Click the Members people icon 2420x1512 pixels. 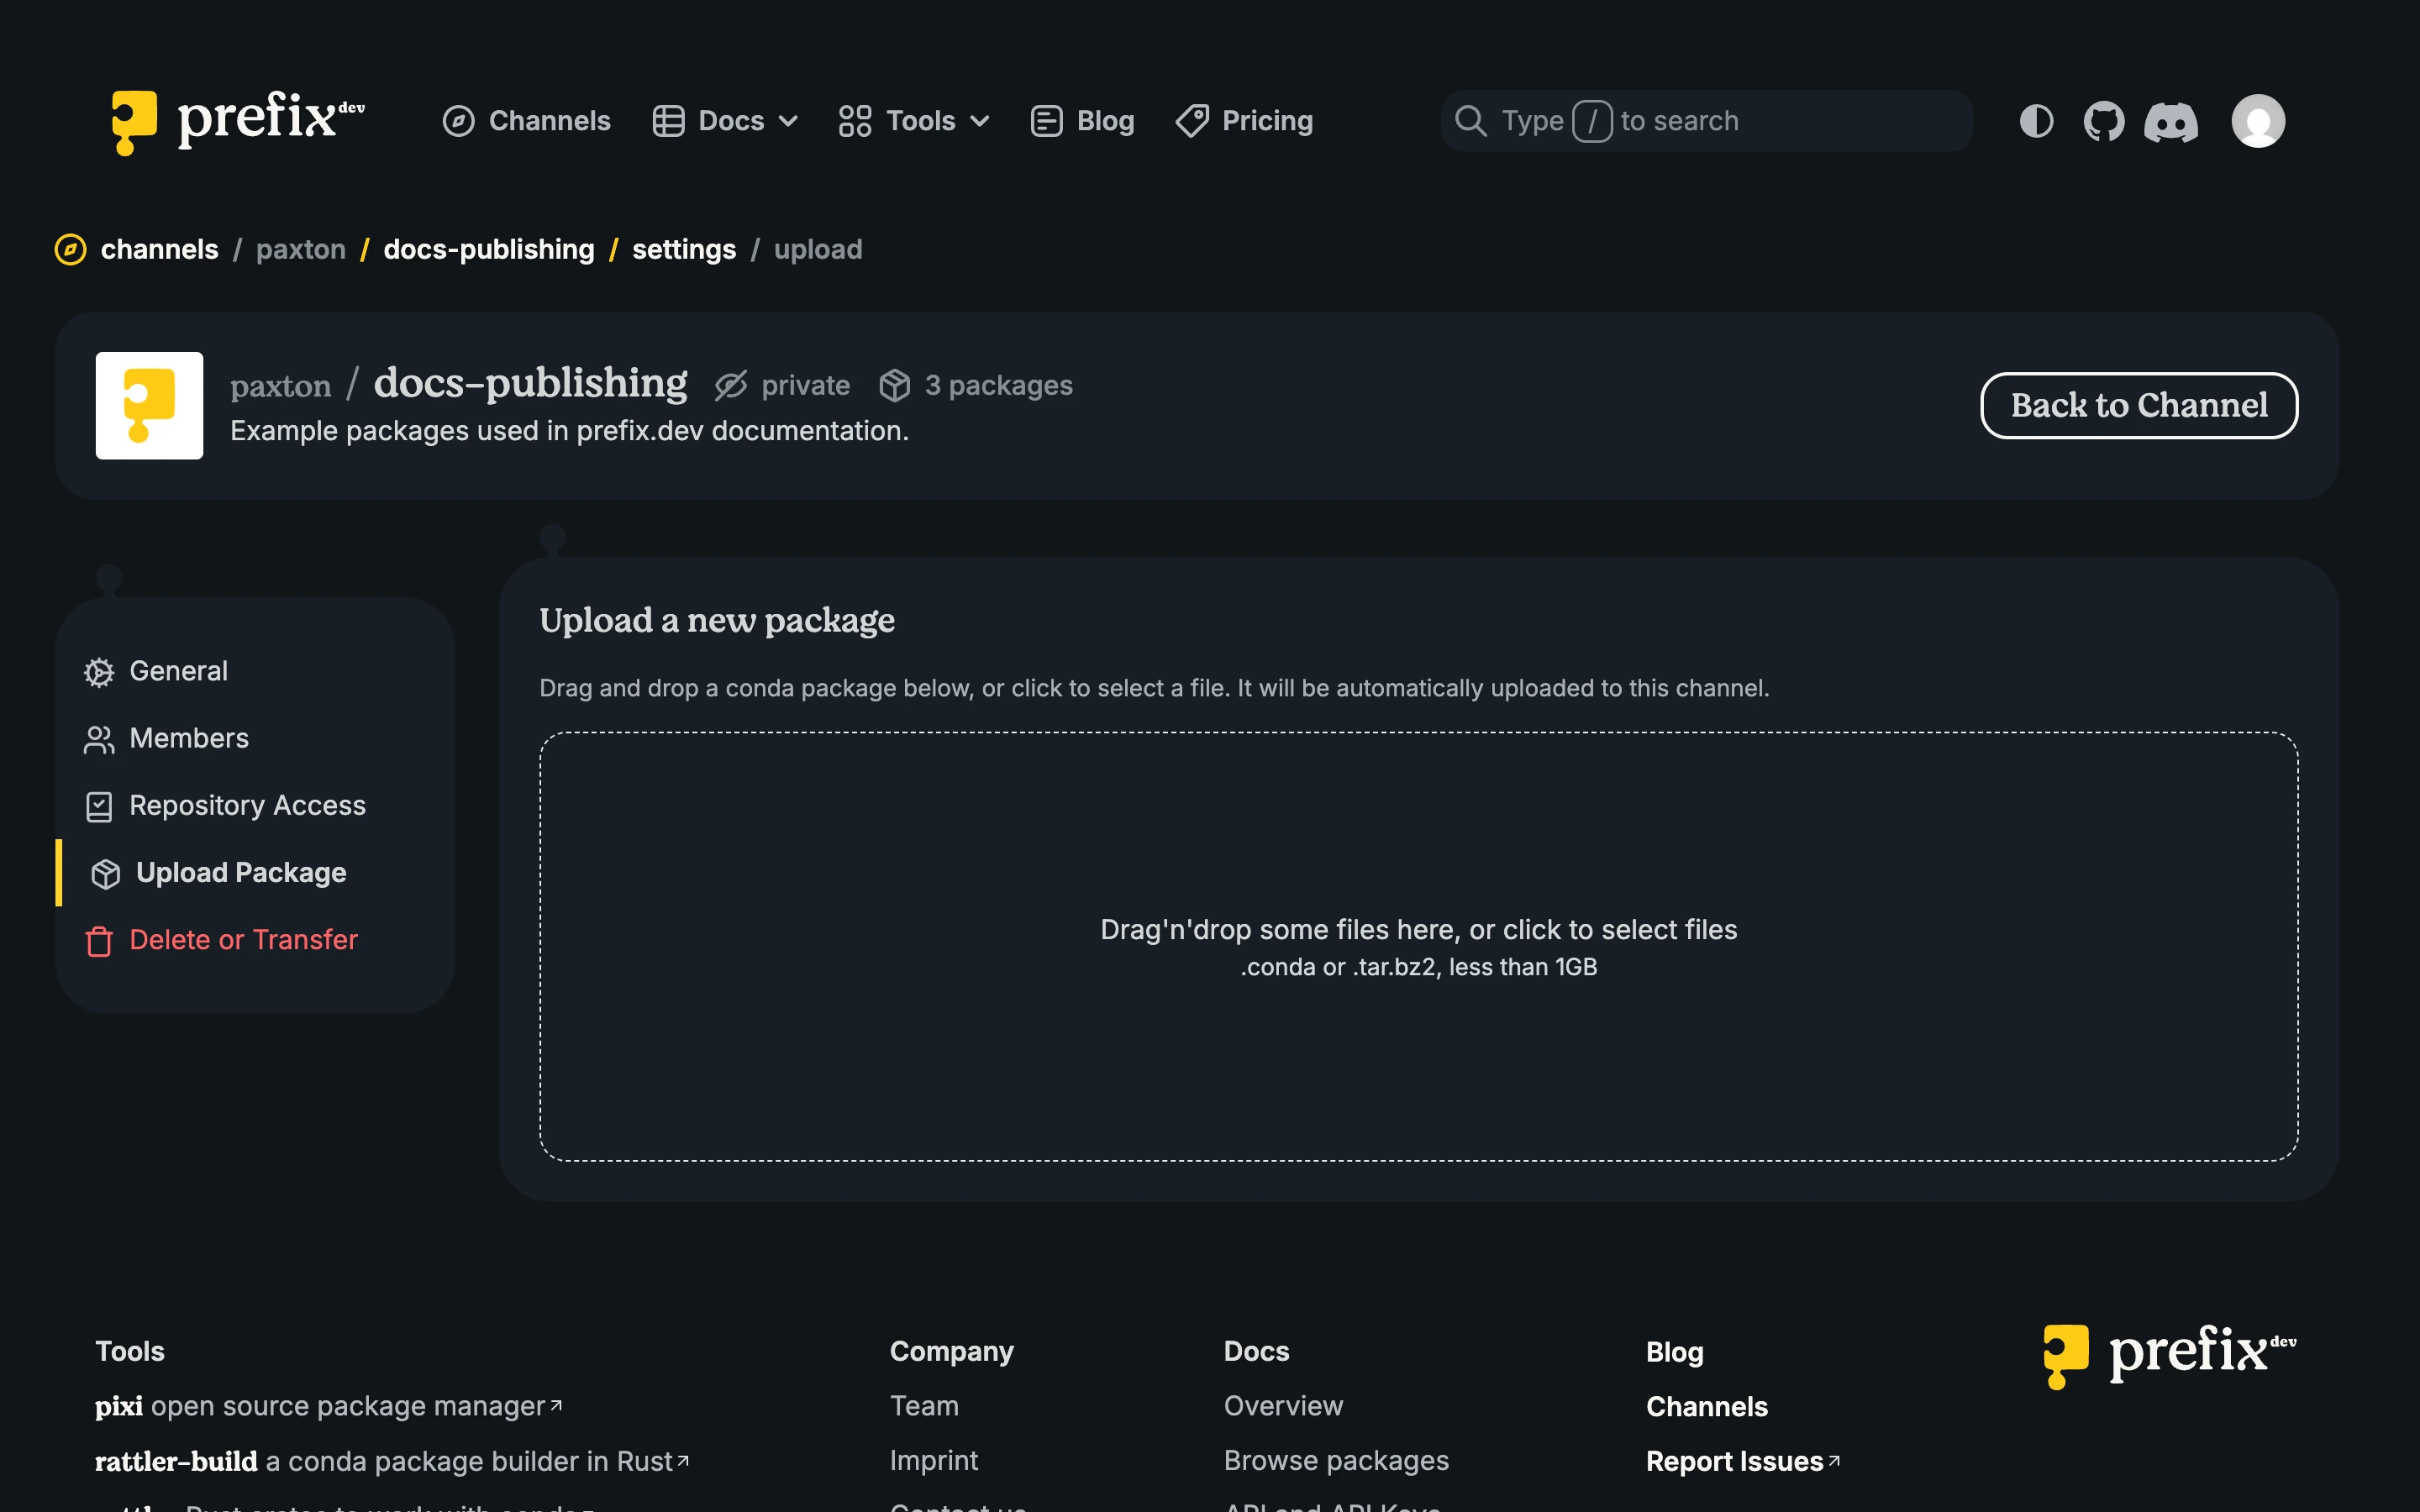pos(99,739)
